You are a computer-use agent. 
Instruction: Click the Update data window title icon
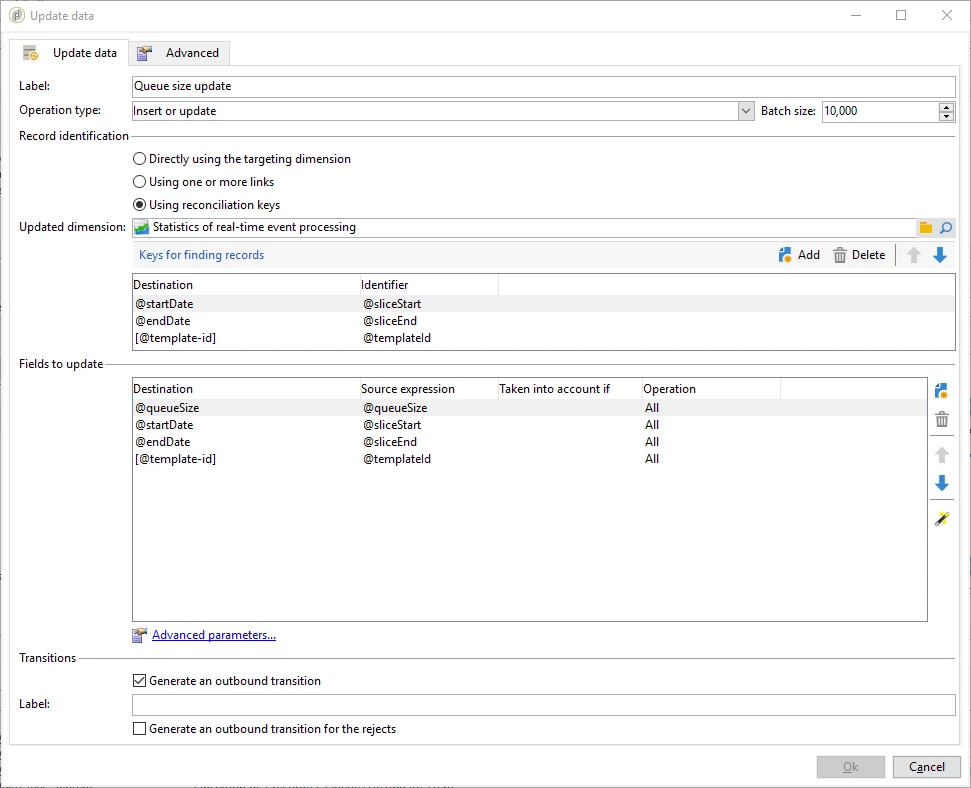click(17, 15)
